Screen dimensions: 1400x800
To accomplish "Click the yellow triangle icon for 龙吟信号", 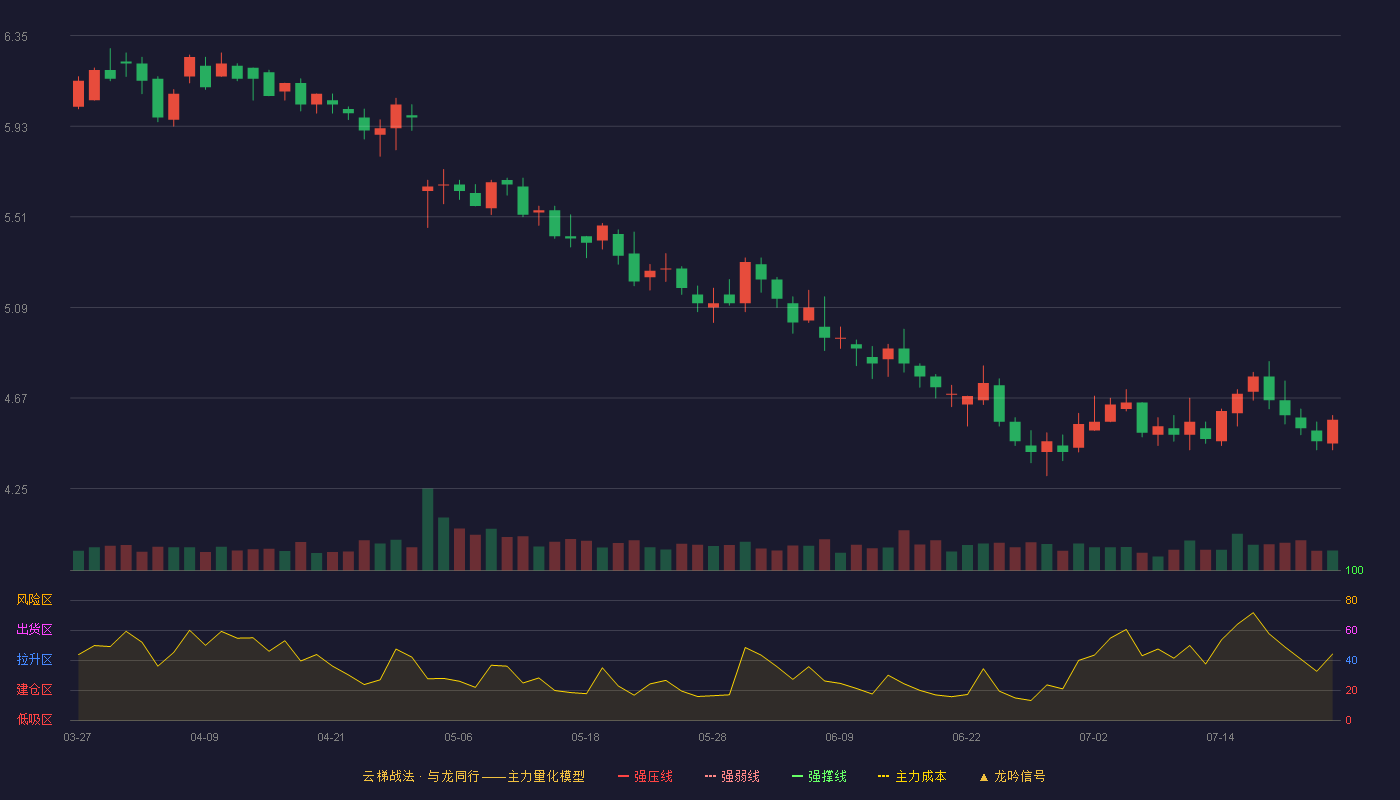I will [x=984, y=776].
